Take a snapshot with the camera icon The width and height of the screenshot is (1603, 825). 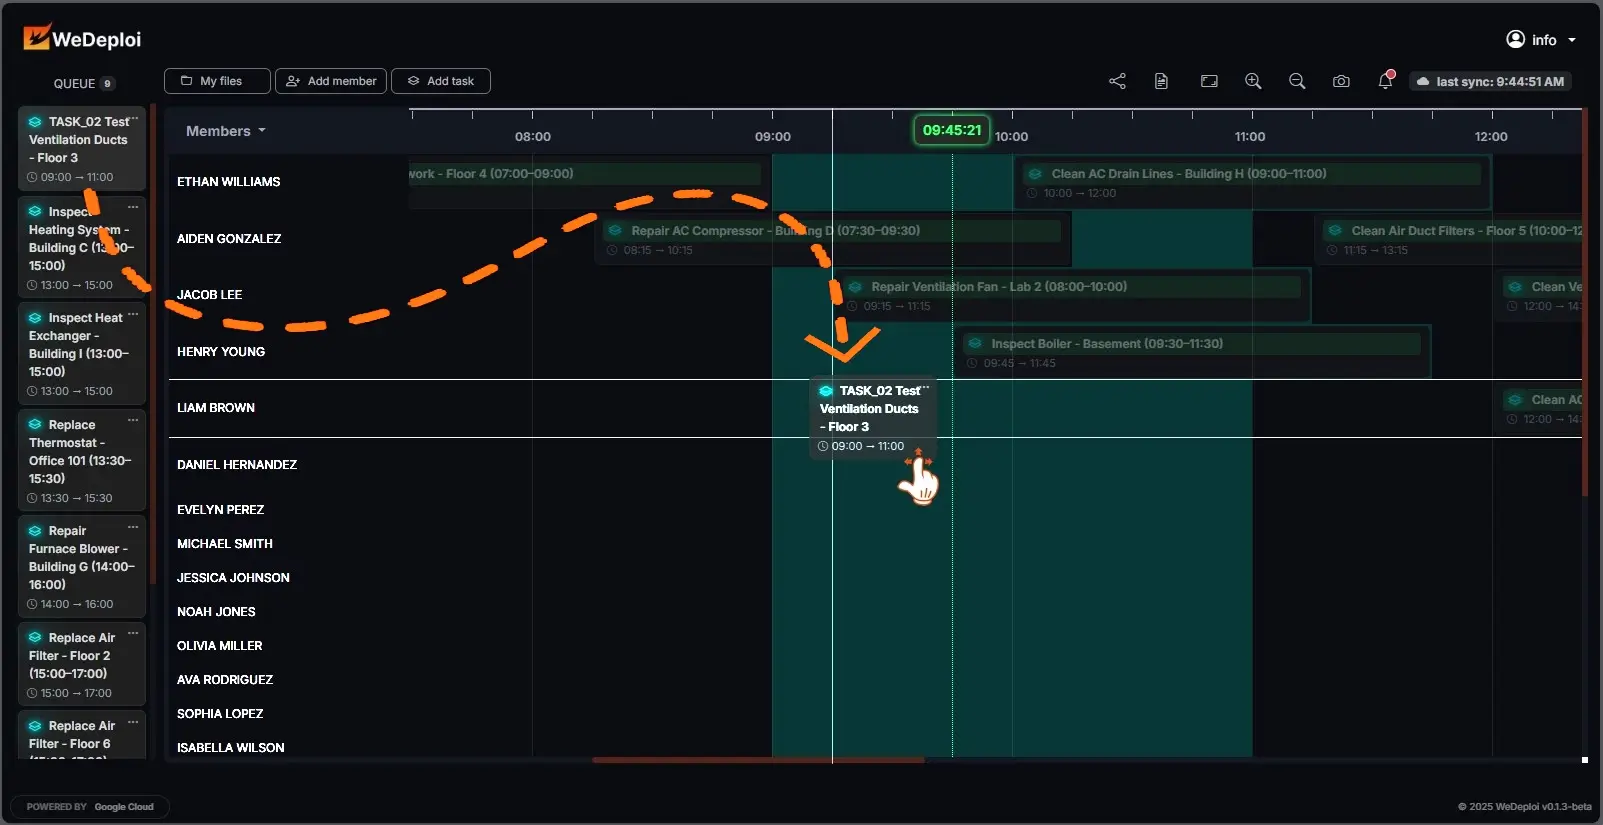tap(1341, 81)
